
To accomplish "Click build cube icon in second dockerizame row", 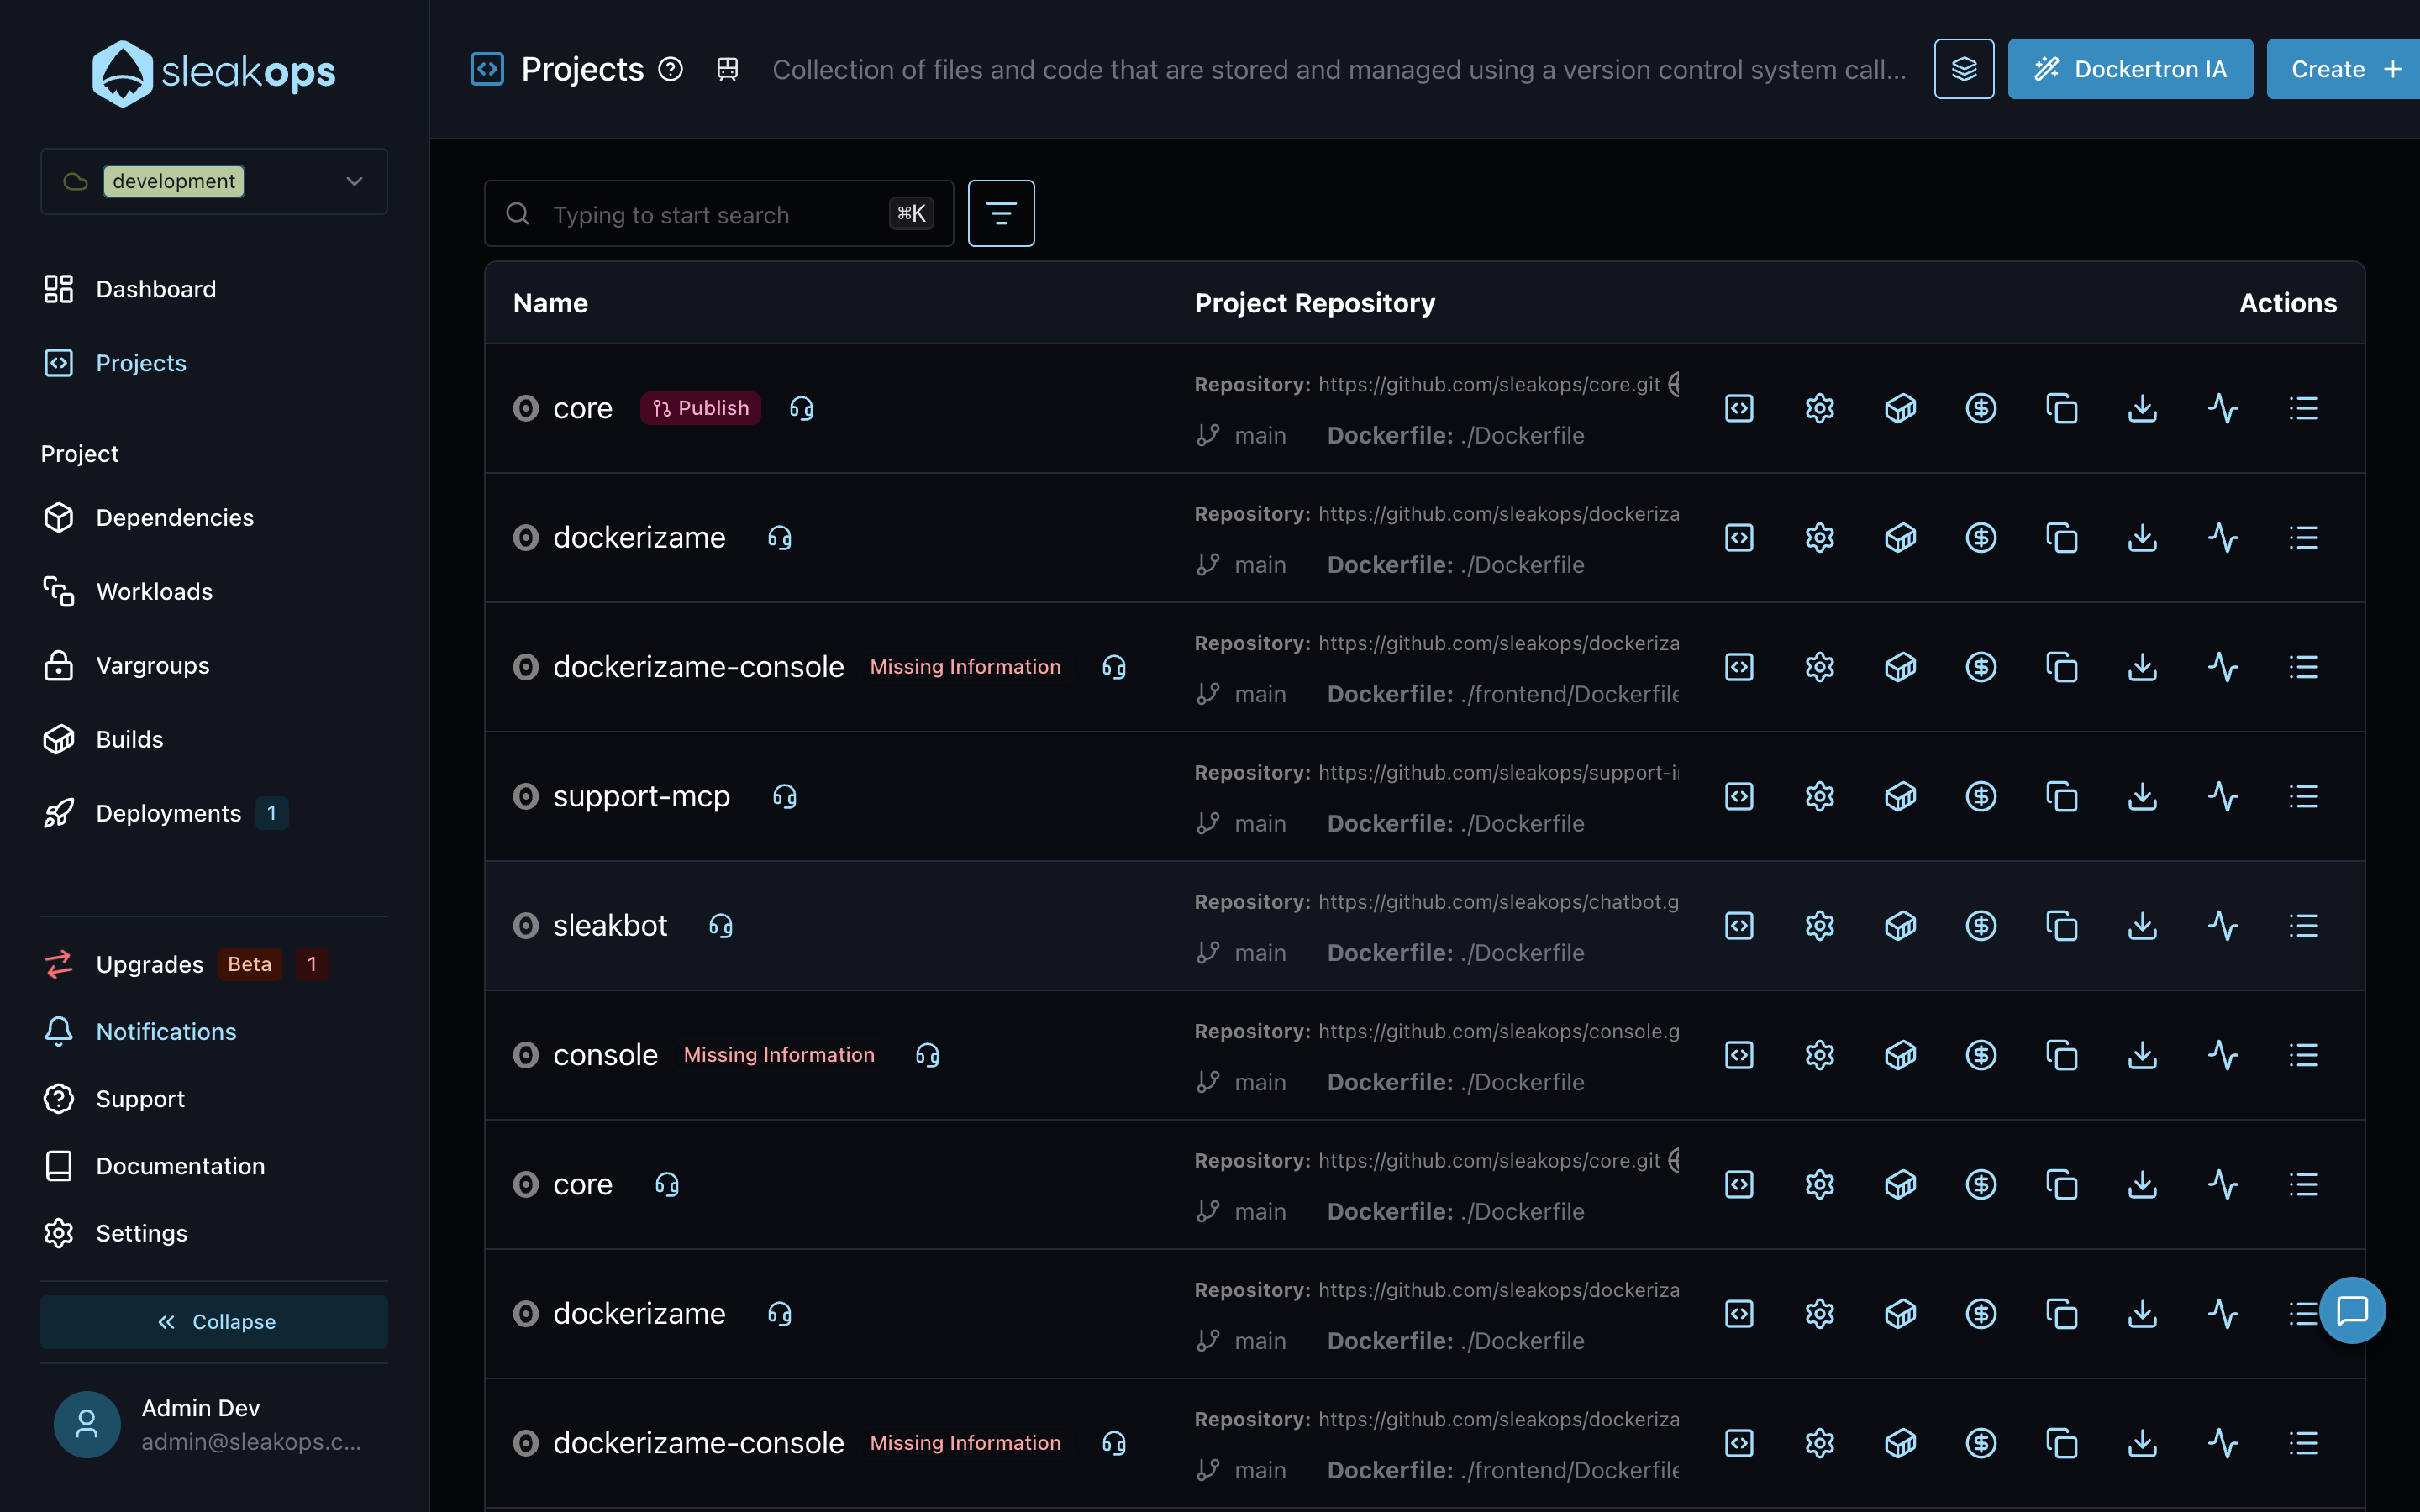I will 1900,1314.
